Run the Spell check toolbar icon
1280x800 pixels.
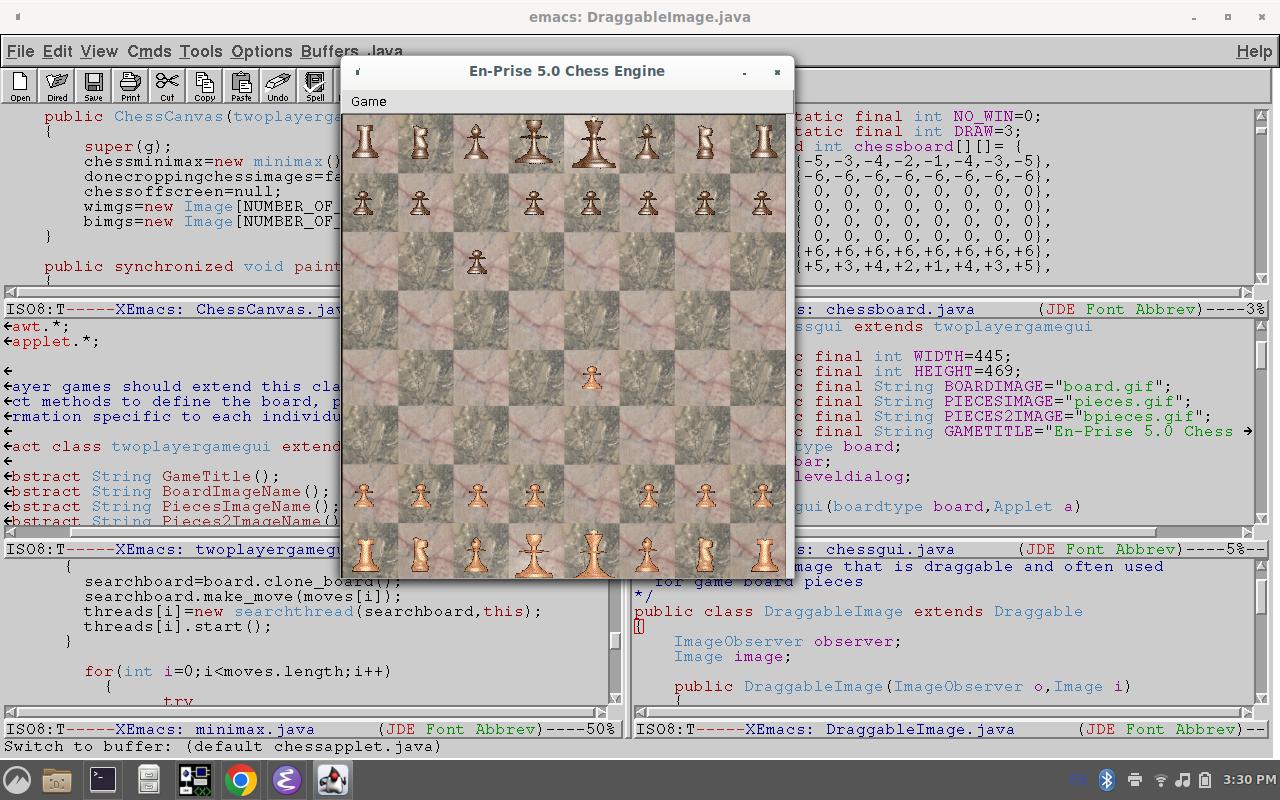[x=315, y=86]
